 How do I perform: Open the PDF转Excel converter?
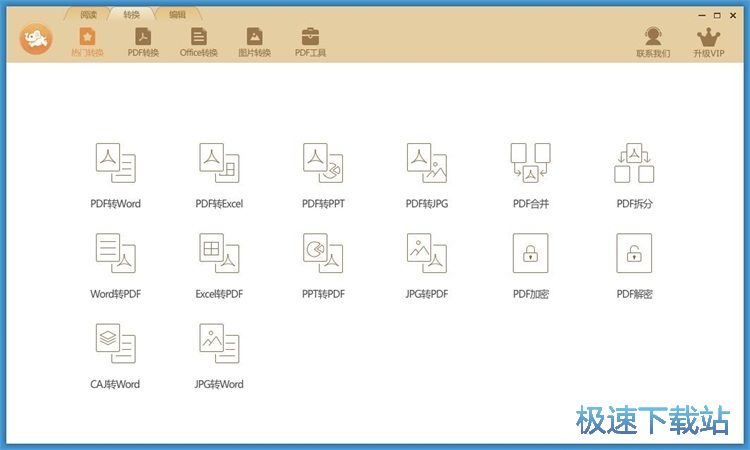coord(219,175)
